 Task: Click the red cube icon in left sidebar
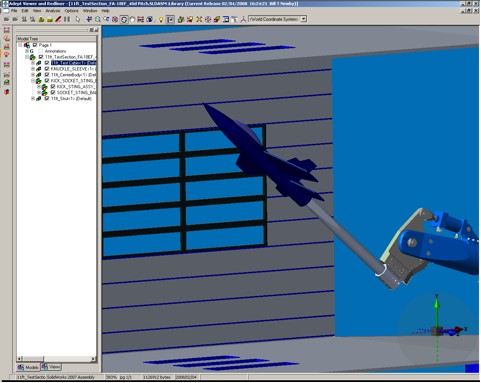click(x=7, y=92)
